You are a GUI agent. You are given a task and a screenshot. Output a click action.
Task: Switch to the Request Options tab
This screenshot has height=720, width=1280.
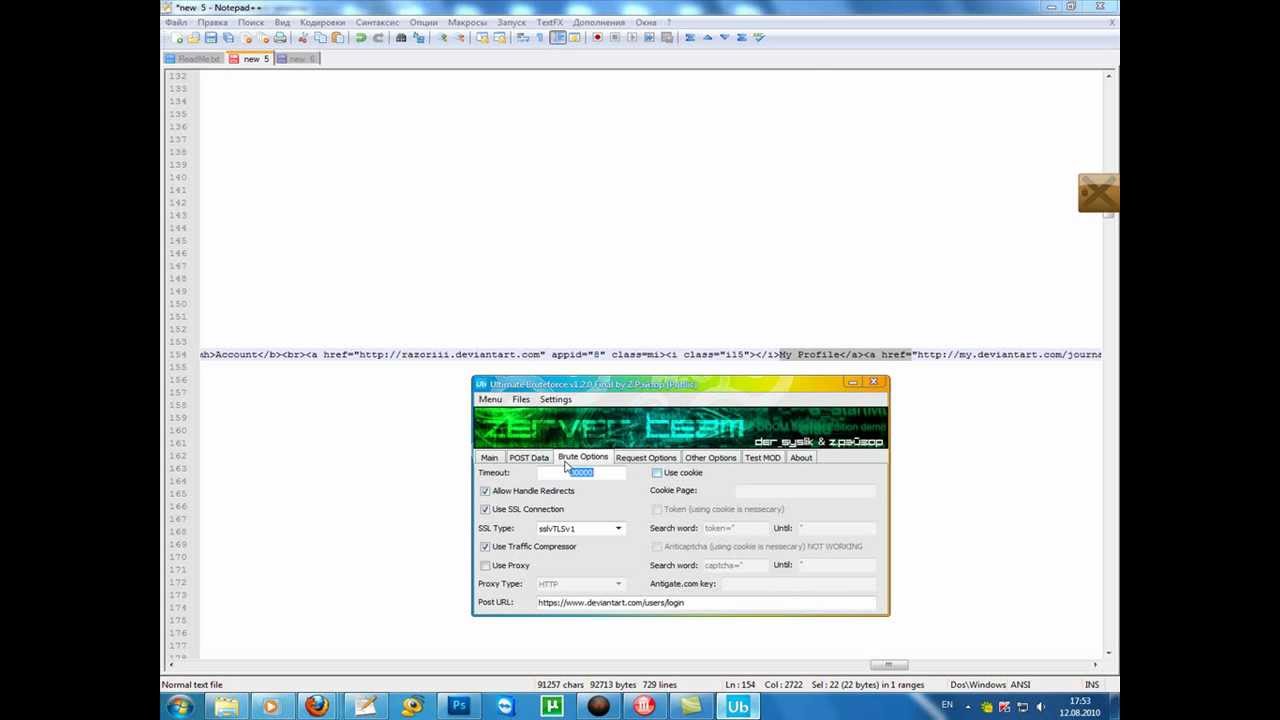tap(646, 458)
